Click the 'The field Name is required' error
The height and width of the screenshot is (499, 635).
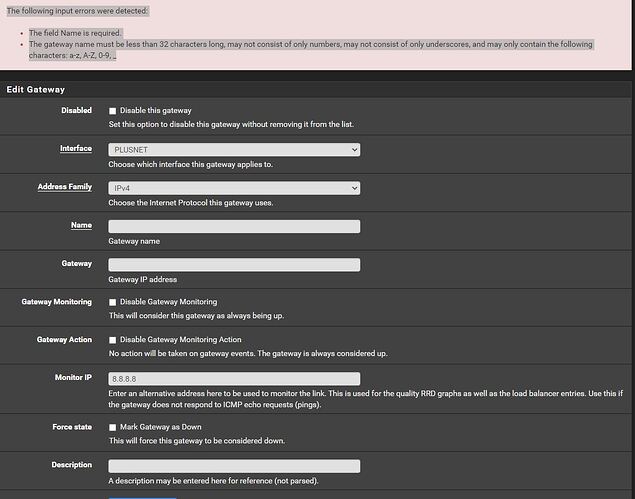pos(75,33)
